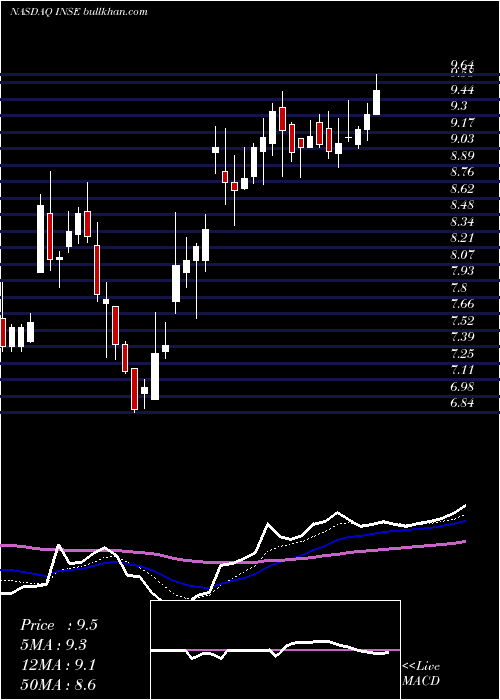Viewport: 500px width, 700px height.
Task: Click the '<<Live MACD' label
Action: tap(421, 674)
